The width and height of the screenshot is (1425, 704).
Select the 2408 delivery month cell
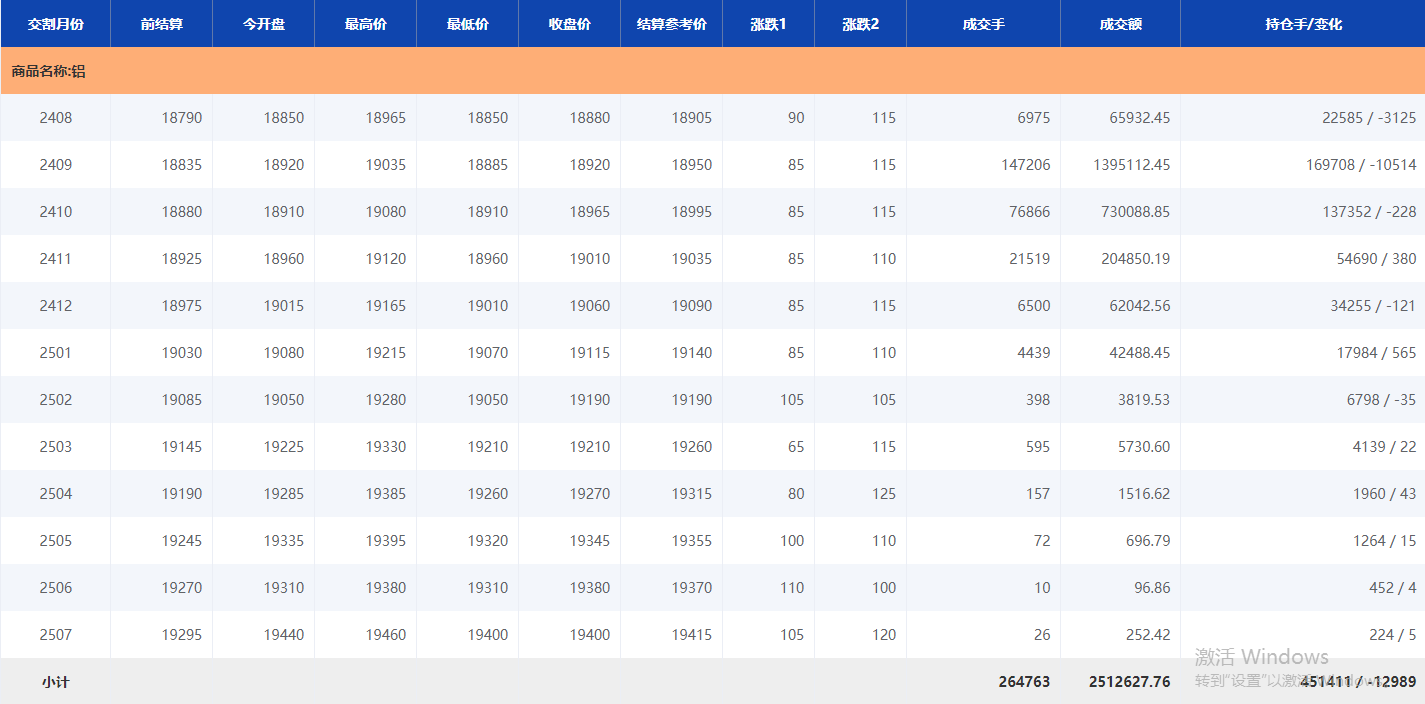point(55,118)
